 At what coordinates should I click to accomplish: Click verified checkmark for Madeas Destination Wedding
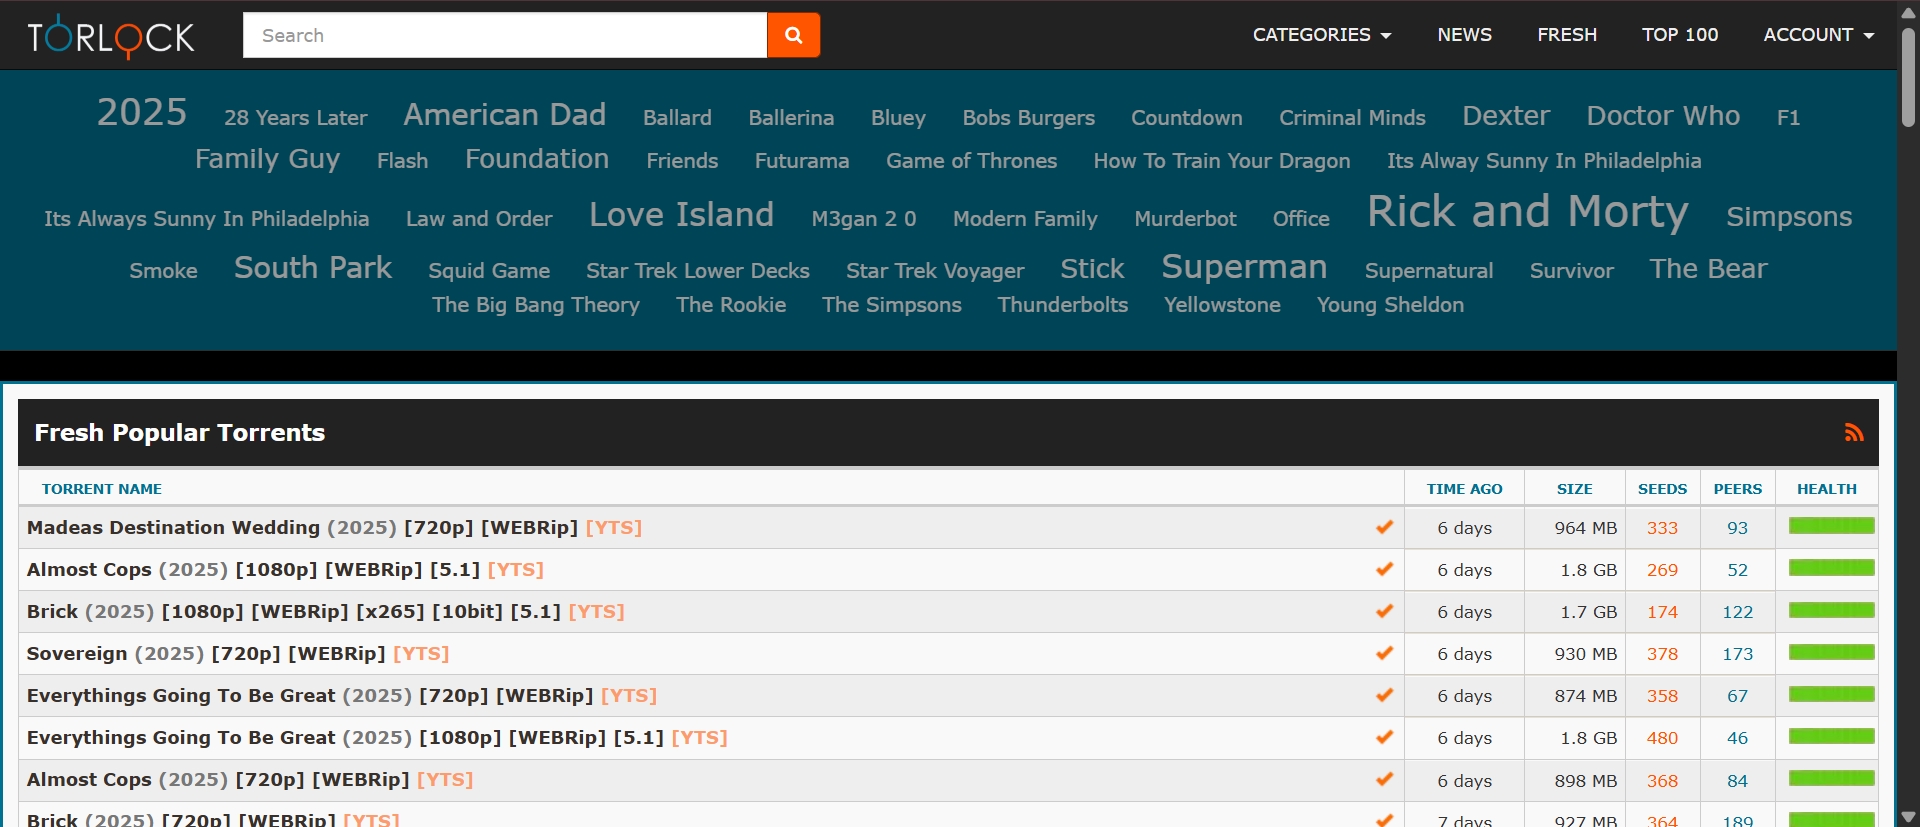click(x=1384, y=527)
